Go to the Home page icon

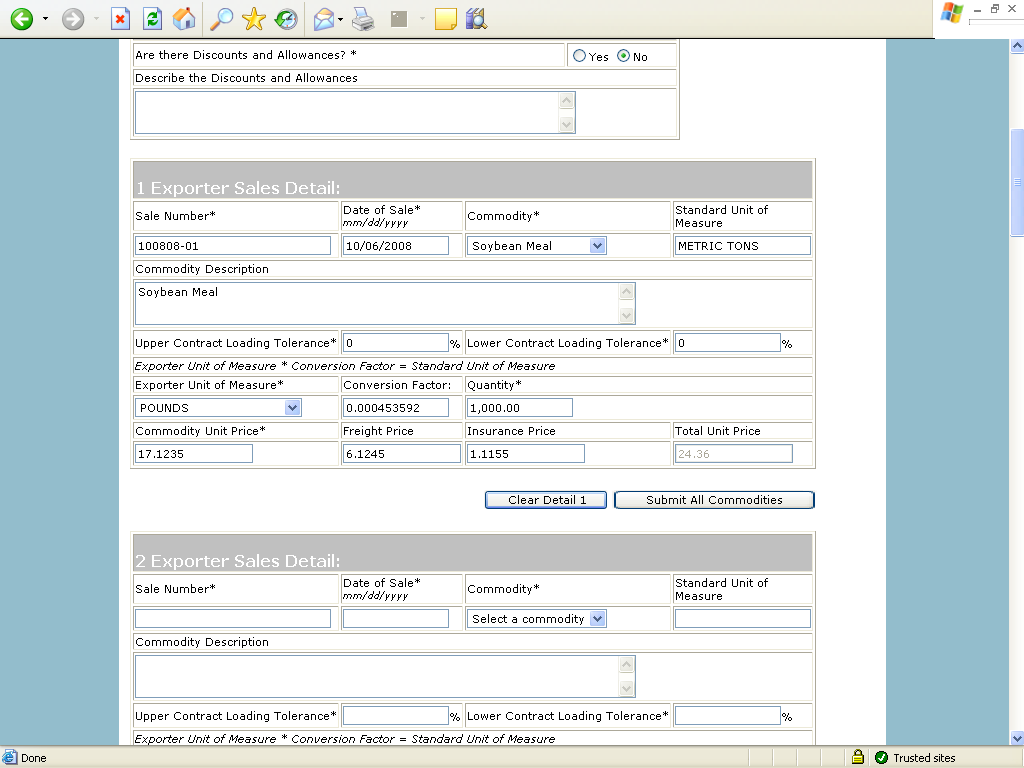point(184,18)
